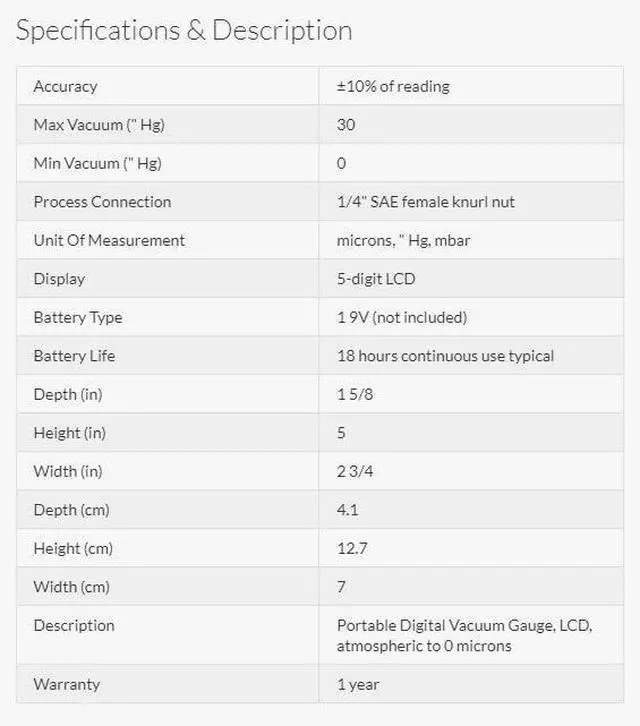Click the ±10% of reading value
Viewport: 640px width, 726px height.
pyautogui.click(x=393, y=86)
